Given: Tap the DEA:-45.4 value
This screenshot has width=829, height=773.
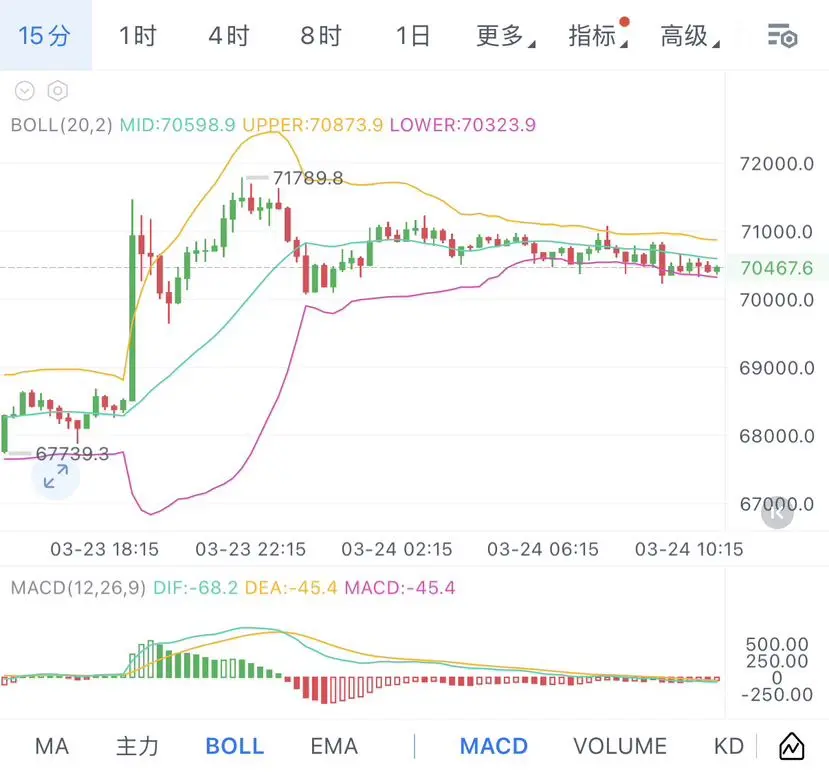Looking at the screenshot, I should (291, 587).
